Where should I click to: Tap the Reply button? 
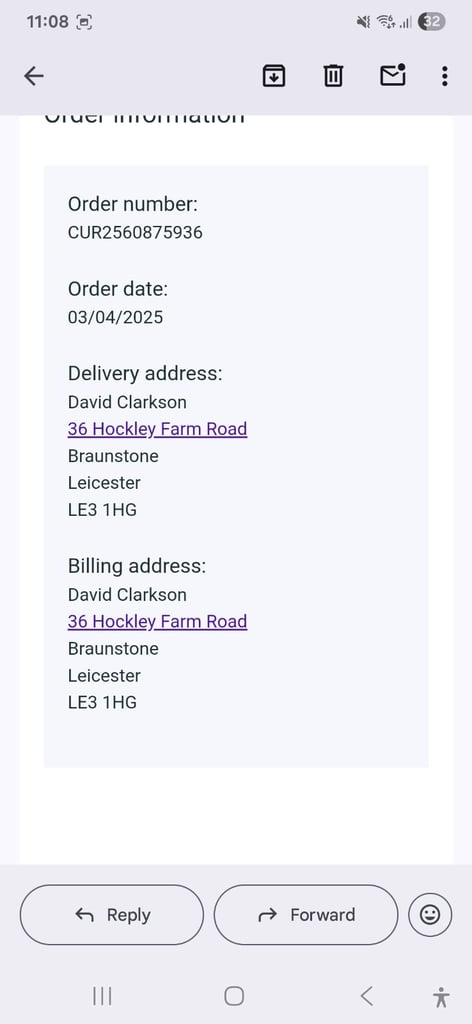pyautogui.click(x=112, y=915)
